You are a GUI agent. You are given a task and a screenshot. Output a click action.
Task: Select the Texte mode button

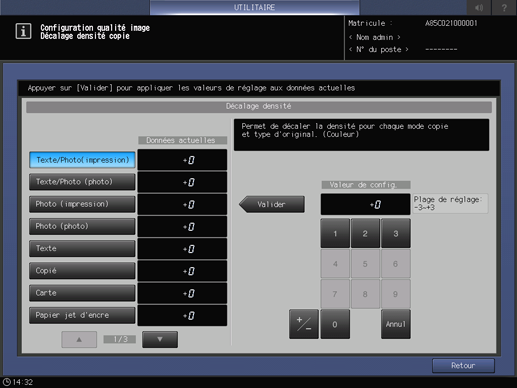point(82,249)
